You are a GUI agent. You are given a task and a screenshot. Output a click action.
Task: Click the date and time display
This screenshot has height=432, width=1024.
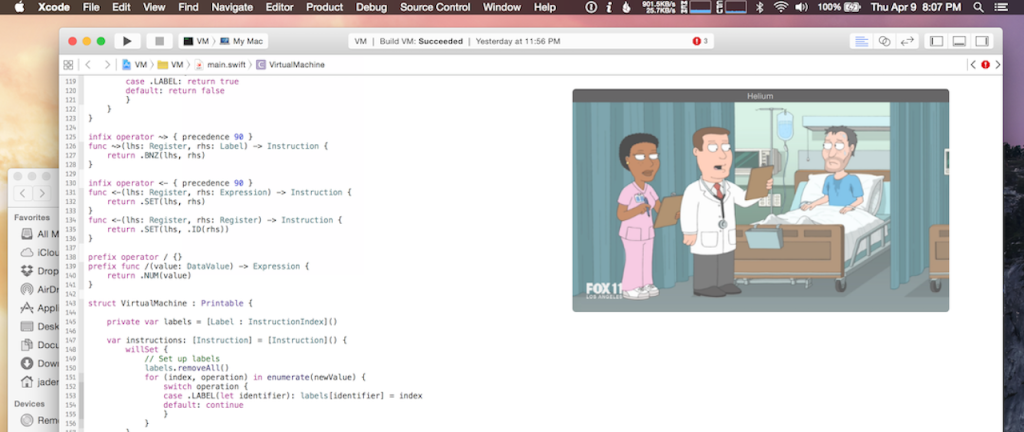tap(916, 7)
